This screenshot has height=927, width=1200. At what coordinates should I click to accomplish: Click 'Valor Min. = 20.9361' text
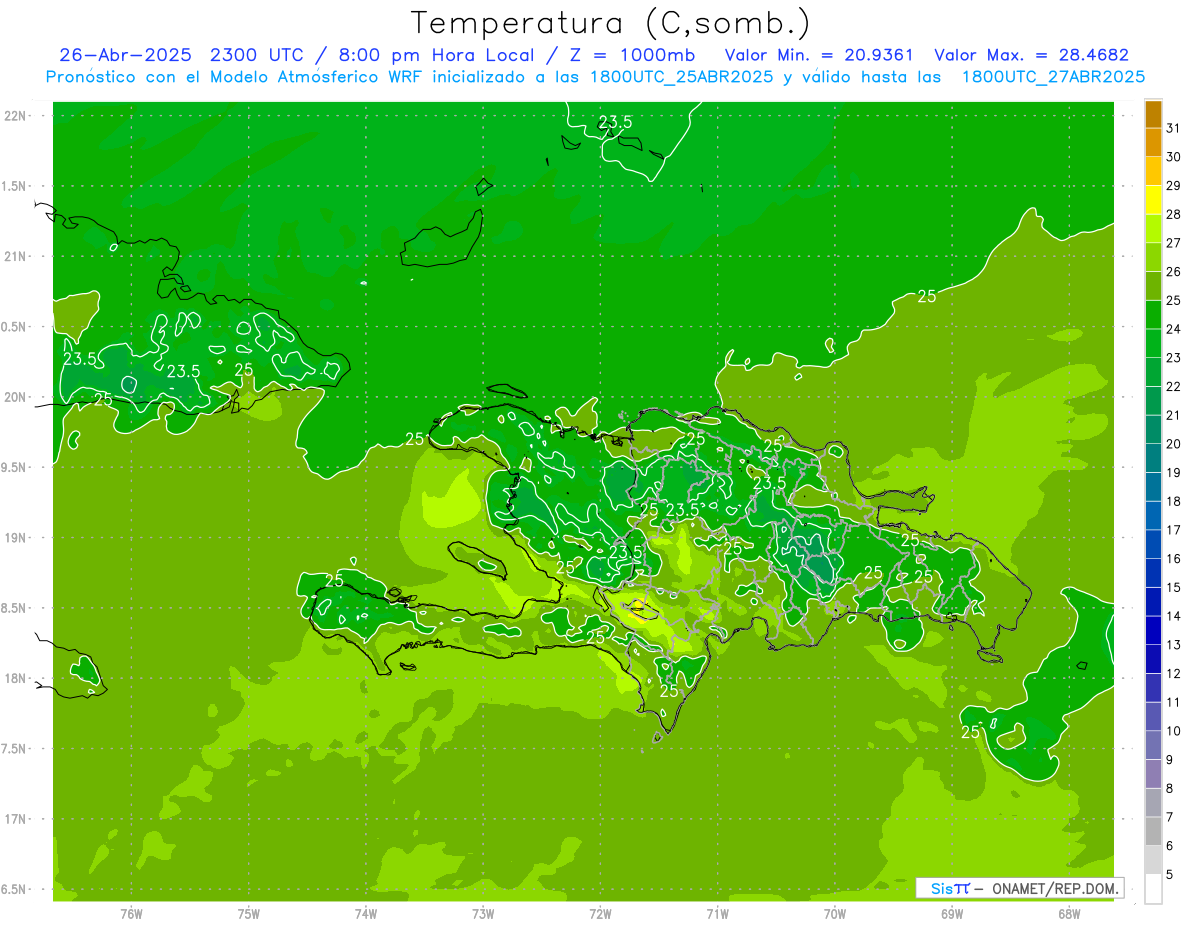[x=819, y=55]
